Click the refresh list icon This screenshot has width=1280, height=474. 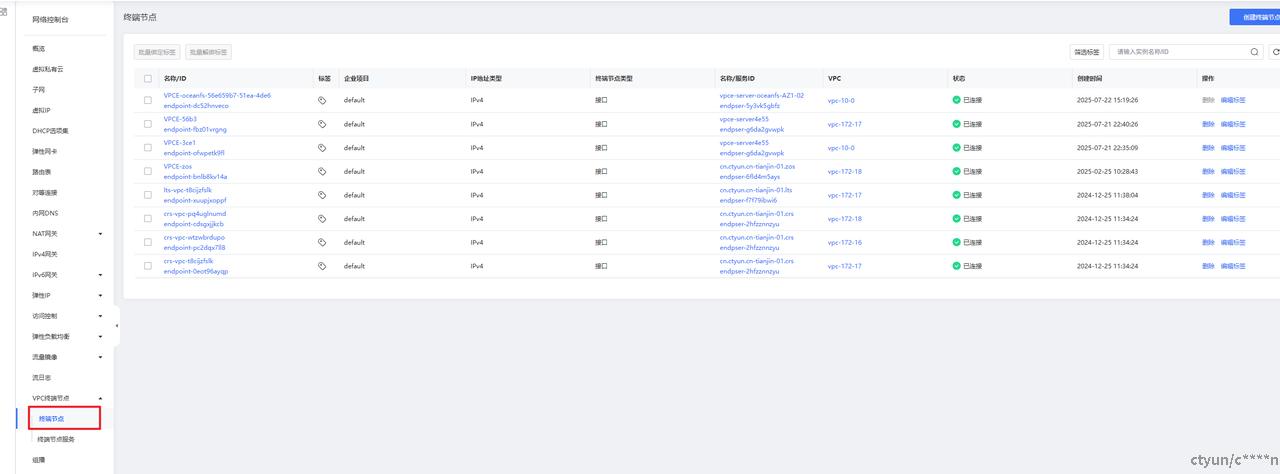pos(1275,51)
